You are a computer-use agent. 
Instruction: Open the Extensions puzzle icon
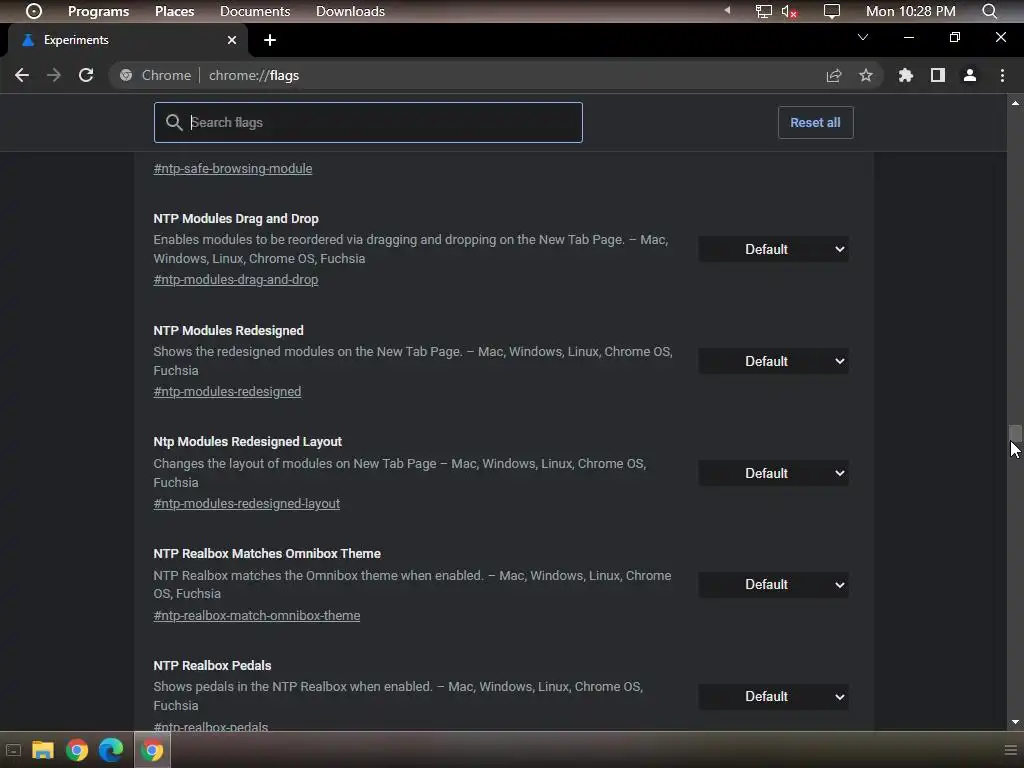click(x=906, y=76)
